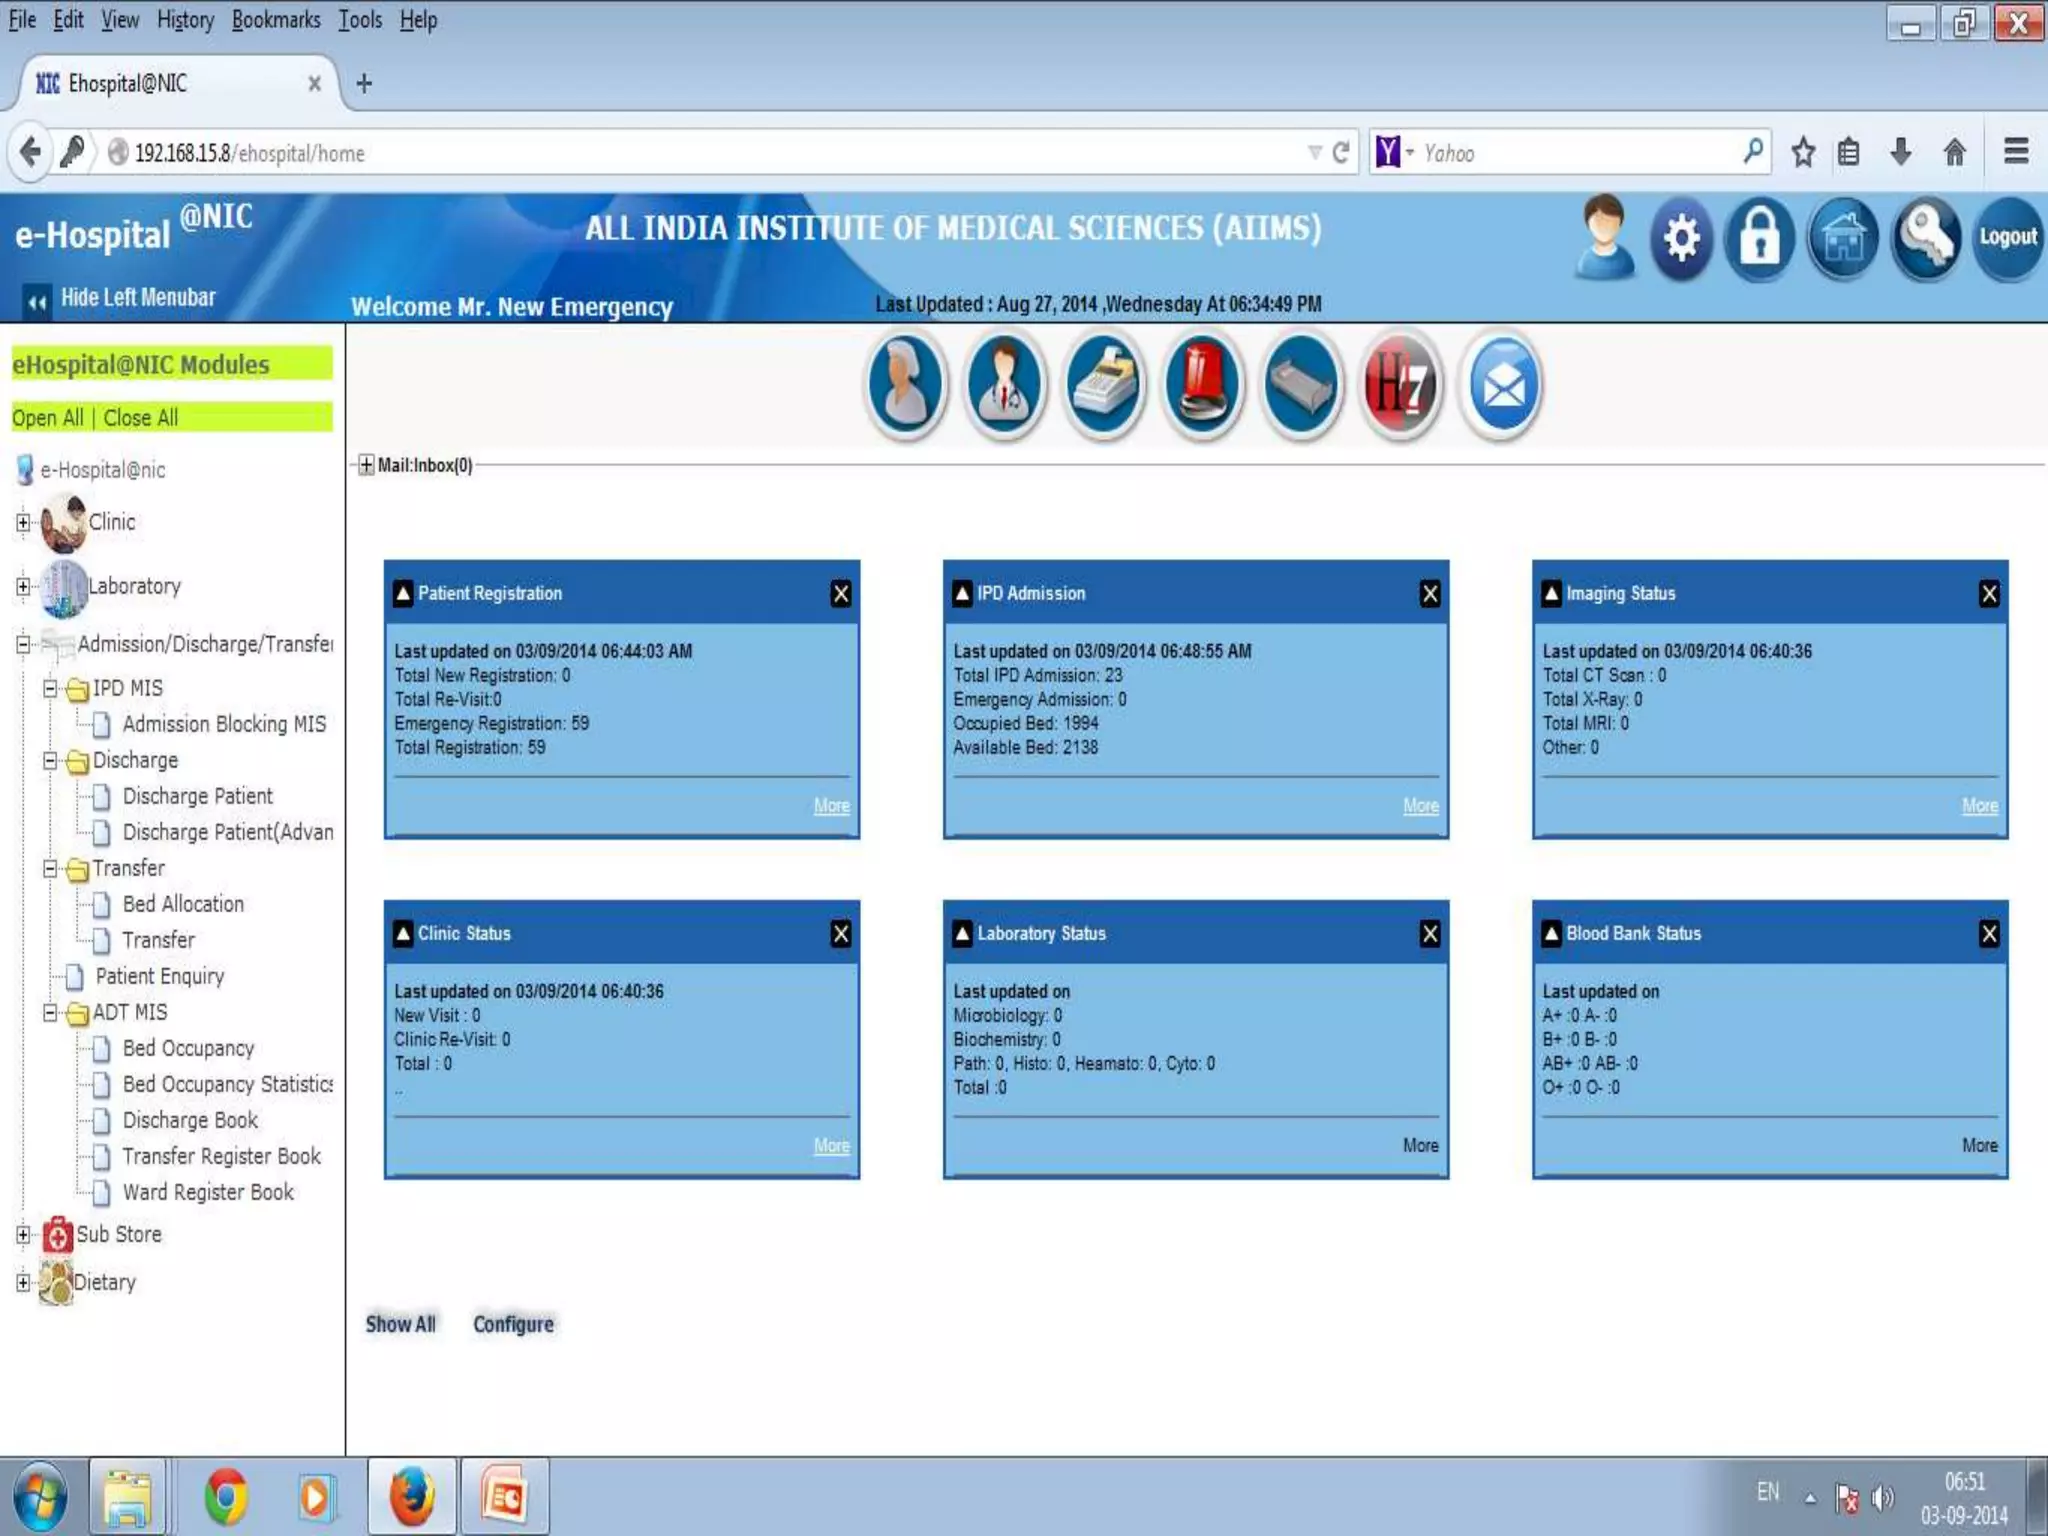The height and width of the screenshot is (1536, 2048).
Task: Close the IPD Admission widget
Action: [x=1430, y=594]
